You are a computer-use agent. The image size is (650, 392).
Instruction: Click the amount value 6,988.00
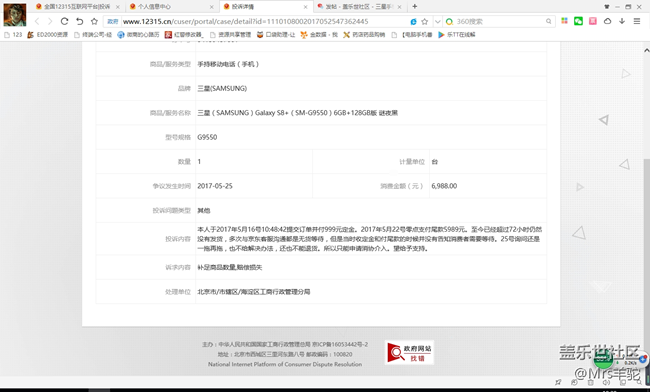[444, 186]
